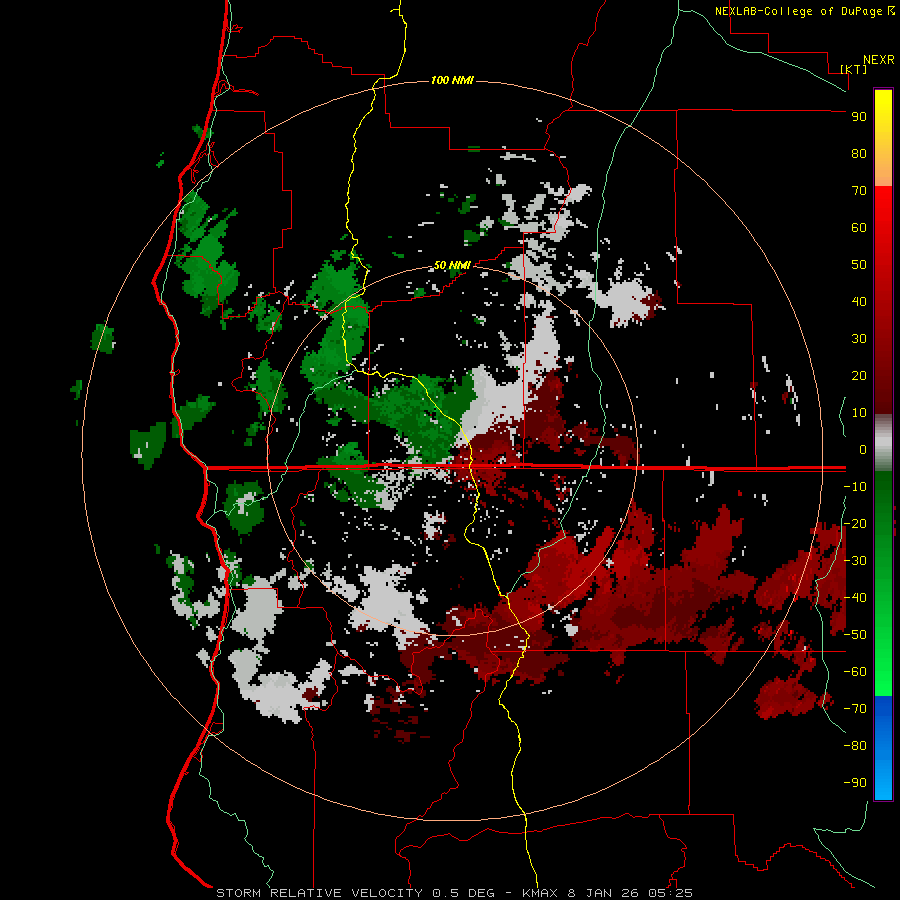Click the NEXR label above the color scale
This screenshot has width=900, height=900.
pyautogui.click(x=879, y=60)
